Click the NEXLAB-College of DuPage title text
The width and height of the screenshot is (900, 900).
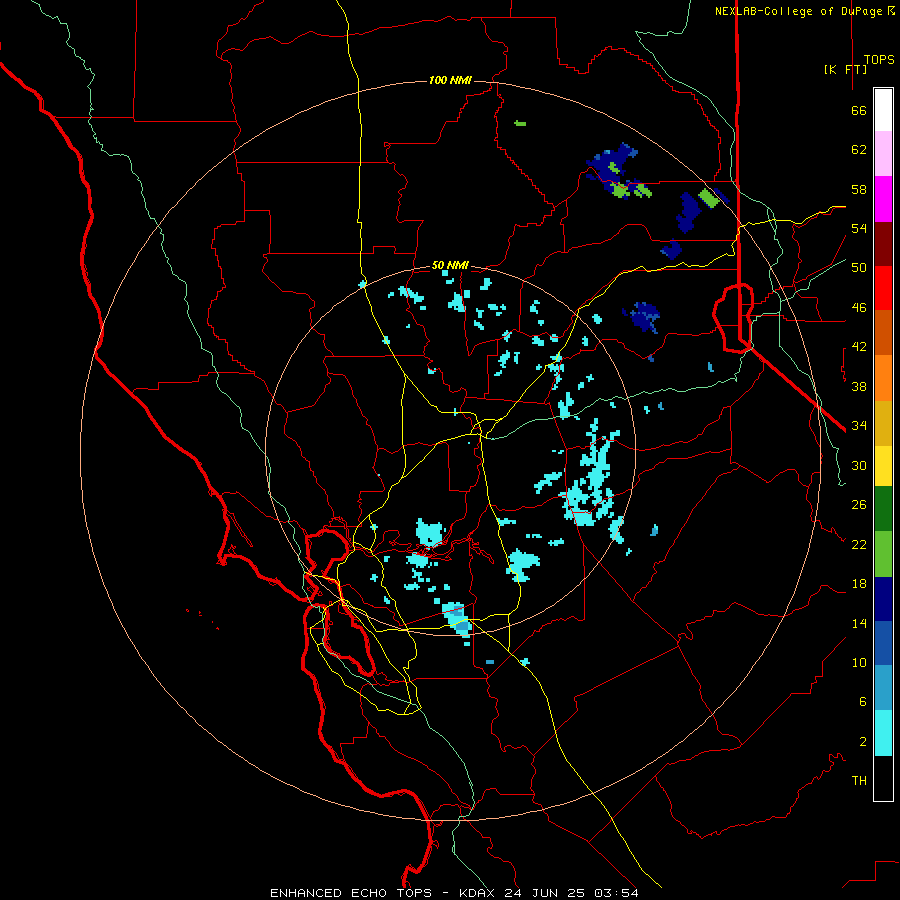tap(799, 11)
